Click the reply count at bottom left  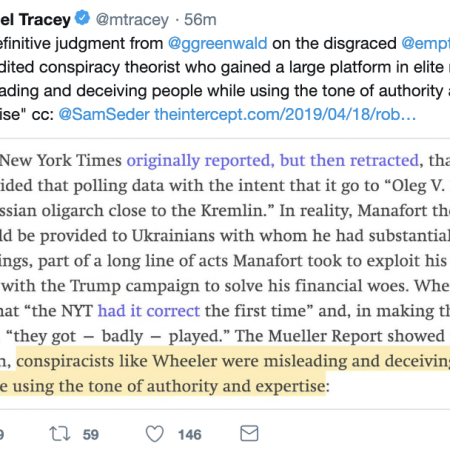[2, 435]
